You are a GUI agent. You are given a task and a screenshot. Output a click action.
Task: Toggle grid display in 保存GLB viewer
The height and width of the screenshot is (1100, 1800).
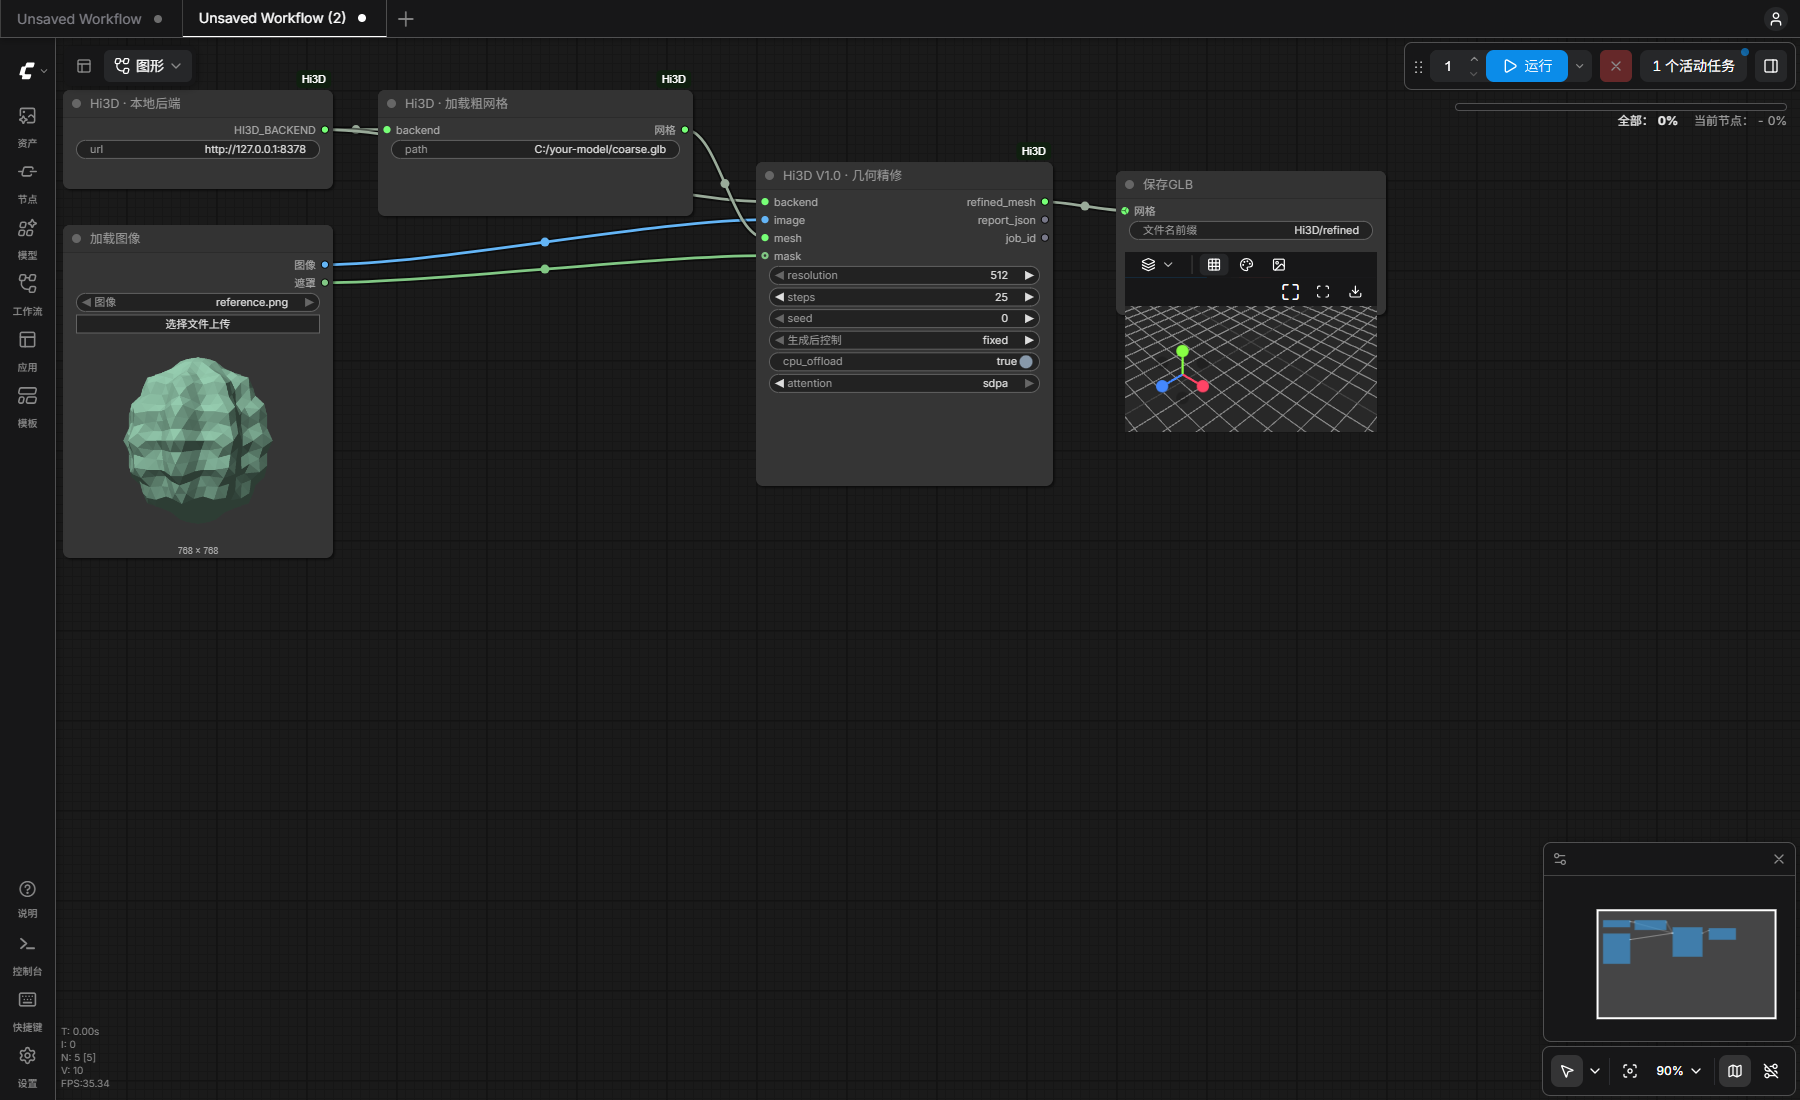[1214, 265]
